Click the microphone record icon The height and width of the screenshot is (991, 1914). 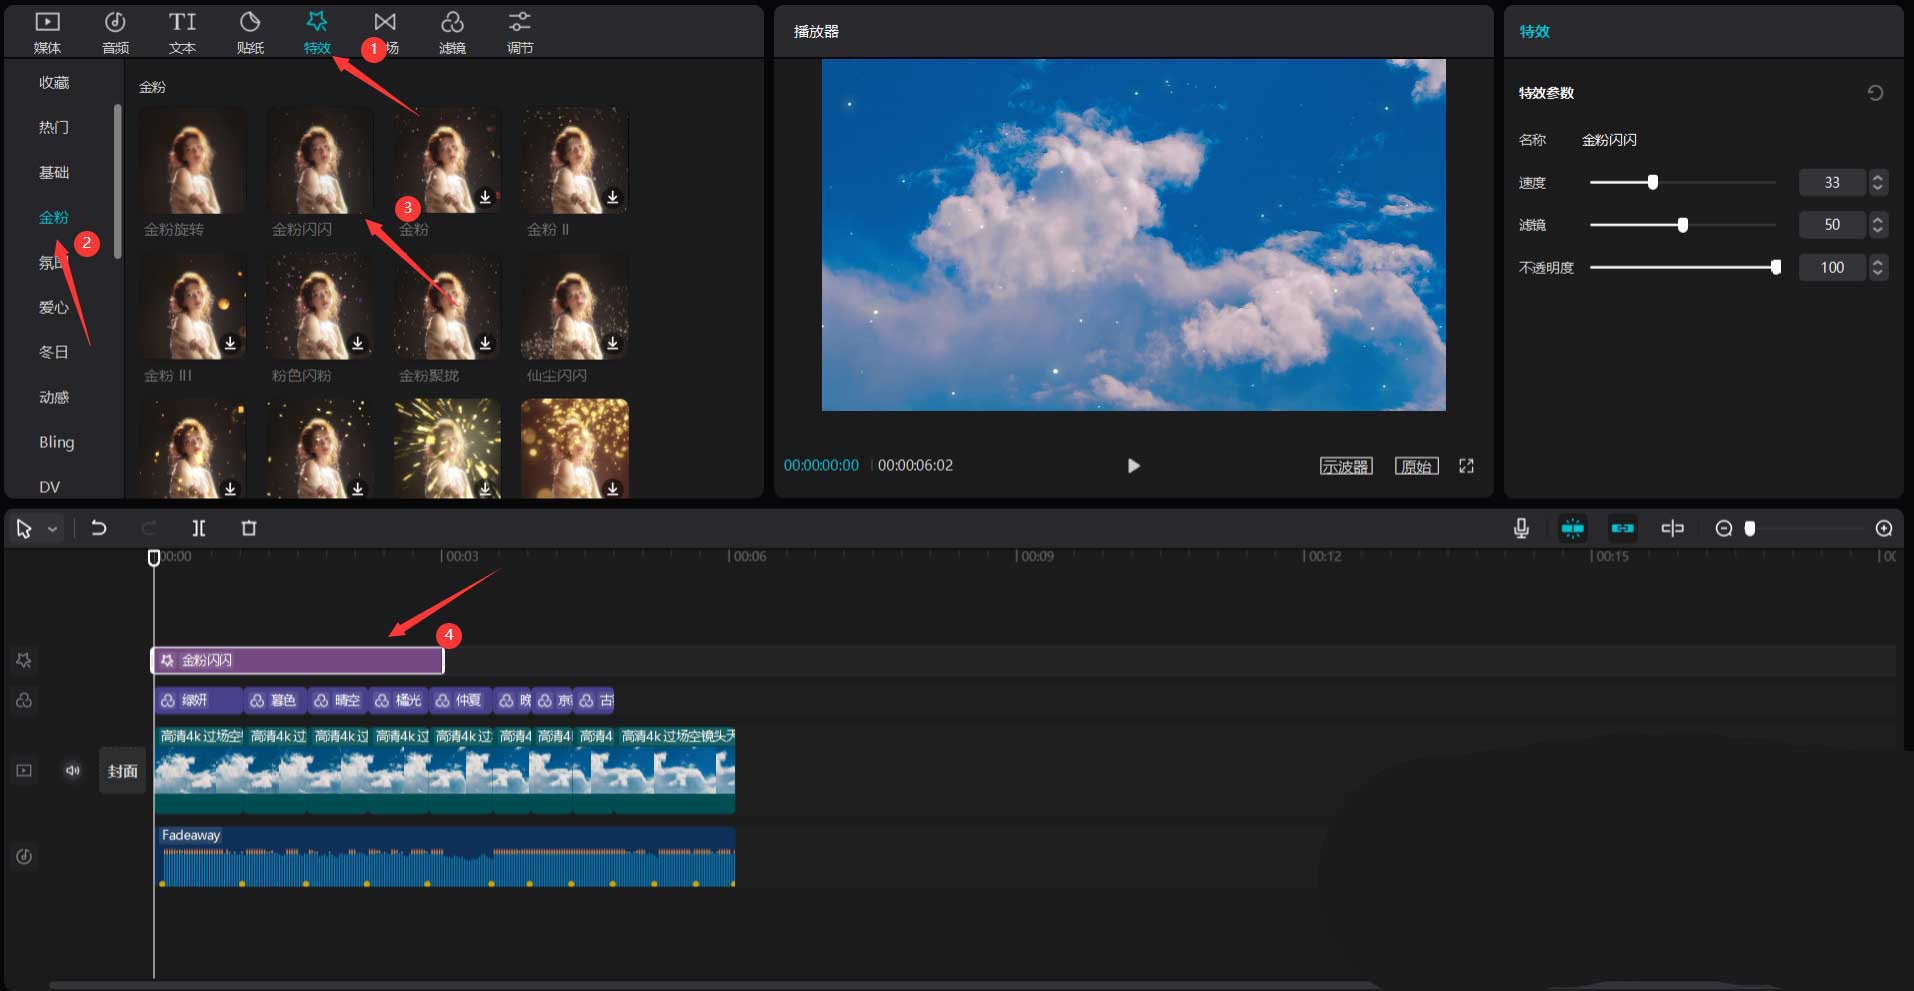[1521, 528]
